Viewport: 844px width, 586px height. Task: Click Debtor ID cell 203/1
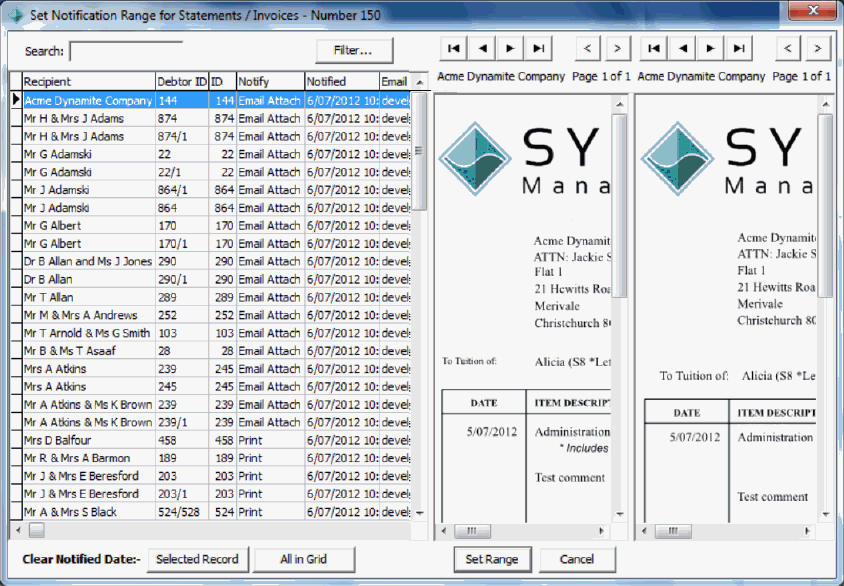pyautogui.click(x=182, y=494)
